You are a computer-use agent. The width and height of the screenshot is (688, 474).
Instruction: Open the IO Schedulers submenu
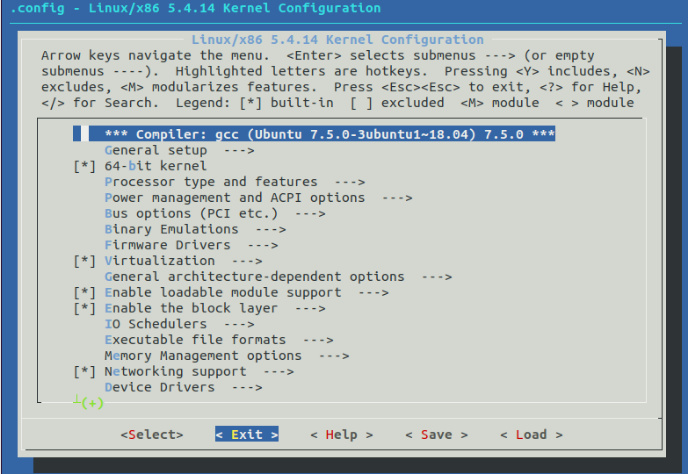(179, 324)
